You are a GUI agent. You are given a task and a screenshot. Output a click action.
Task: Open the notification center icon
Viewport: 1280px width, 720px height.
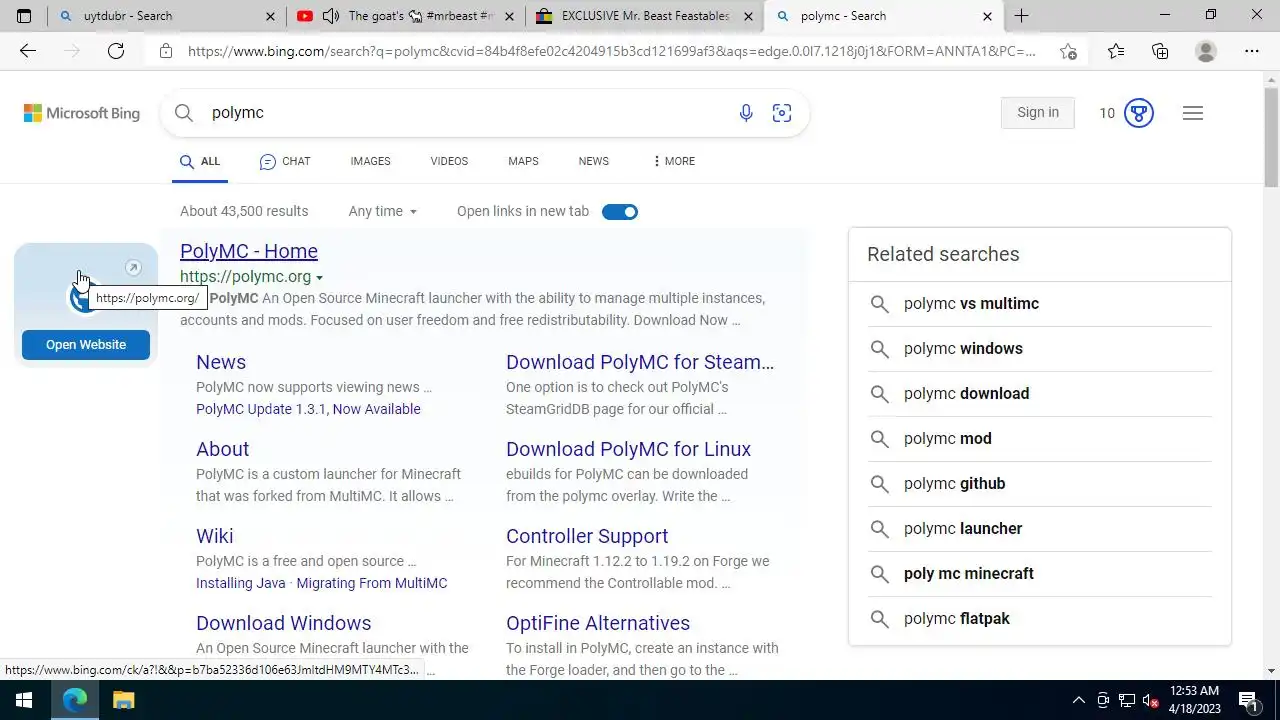pos(1248,700)
